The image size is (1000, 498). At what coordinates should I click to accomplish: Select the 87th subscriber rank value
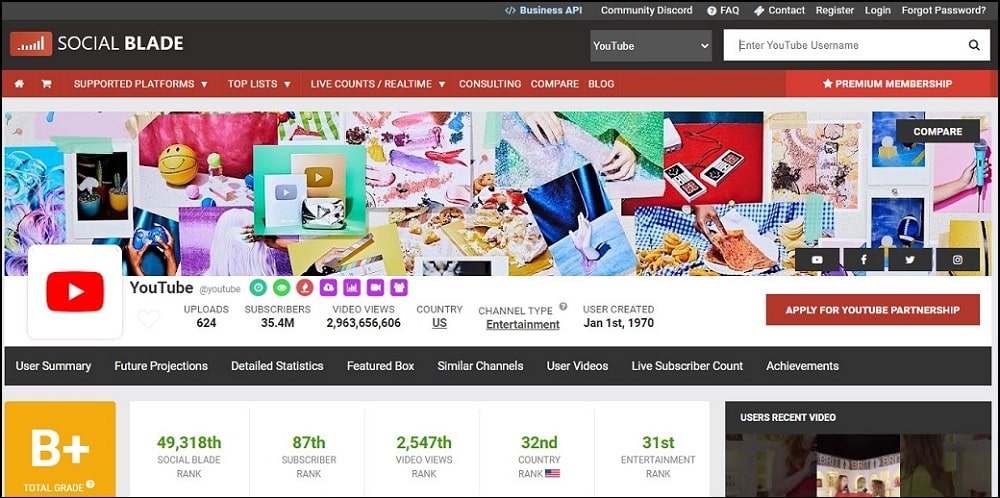click(309, 443)
